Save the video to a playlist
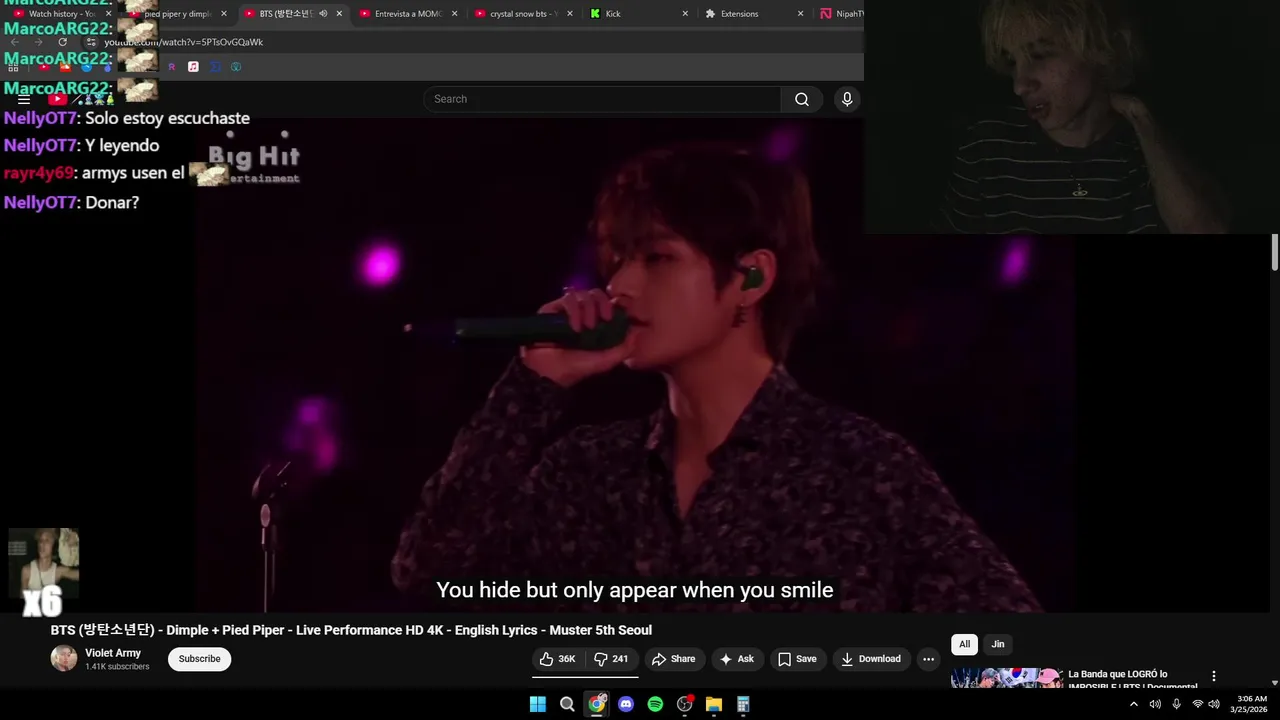 [797, 659]
